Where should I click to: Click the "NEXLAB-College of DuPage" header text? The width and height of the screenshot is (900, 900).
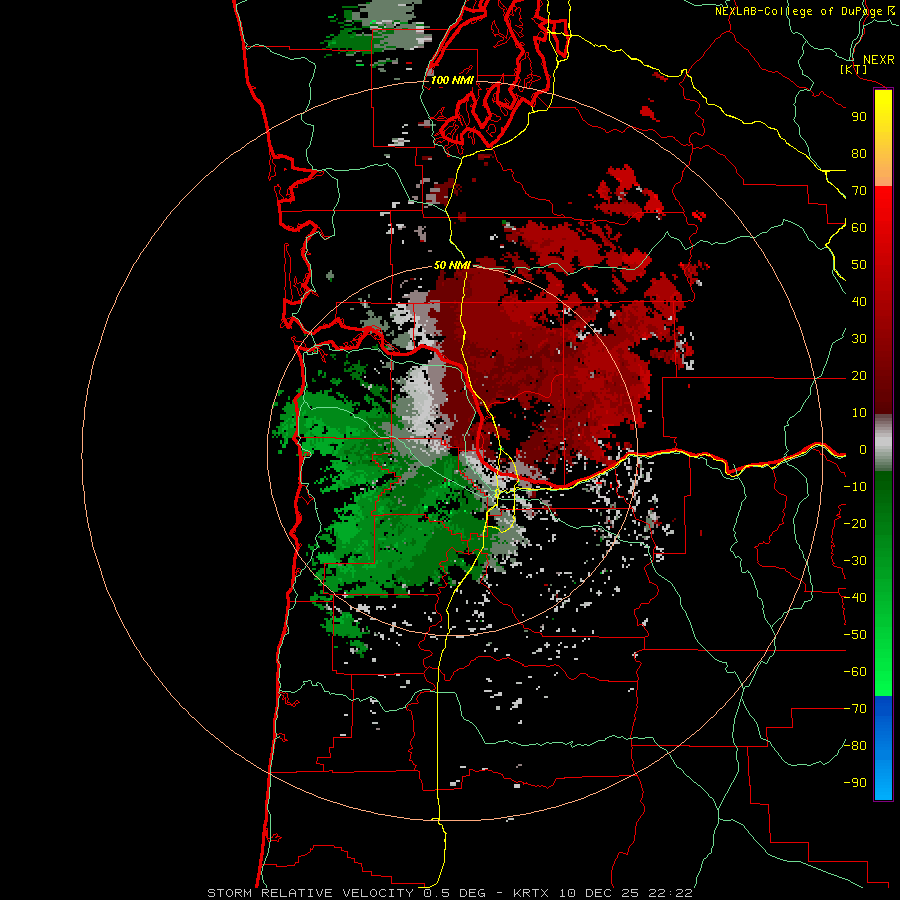tap(800, 11)
